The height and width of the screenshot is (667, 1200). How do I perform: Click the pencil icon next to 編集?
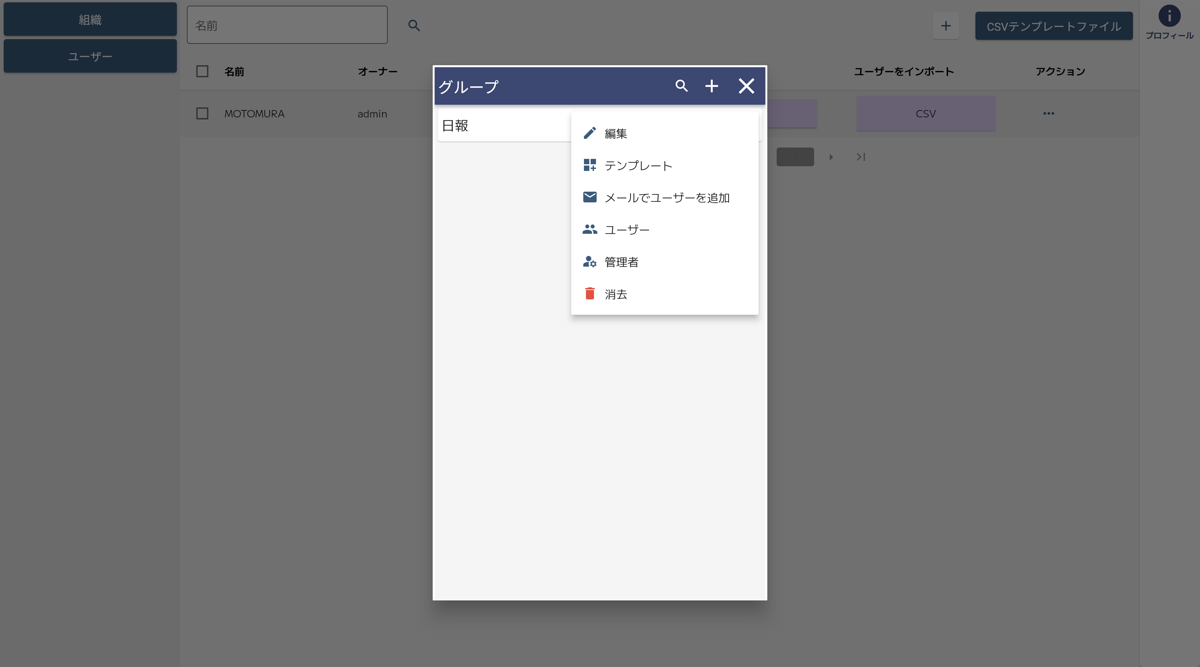tap(590, 133)
